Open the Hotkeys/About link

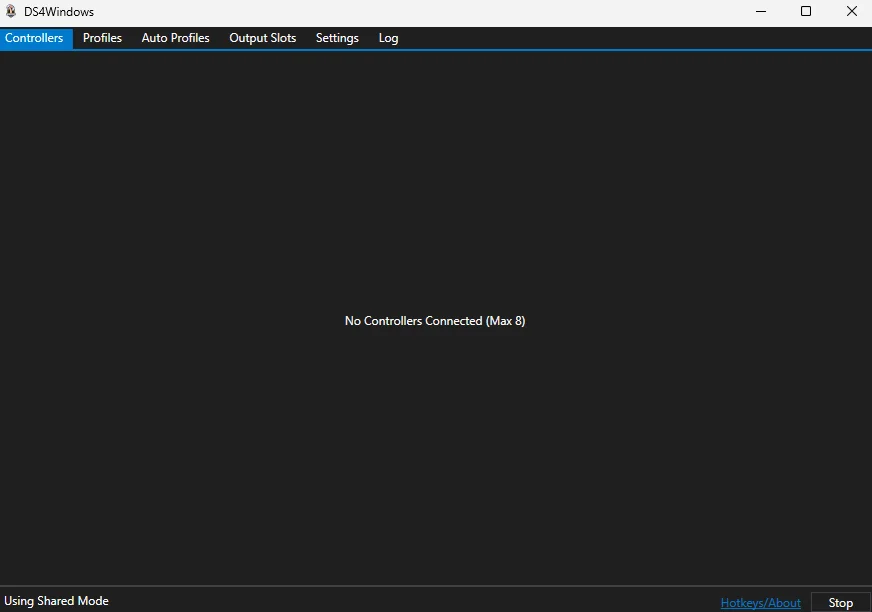761,603
